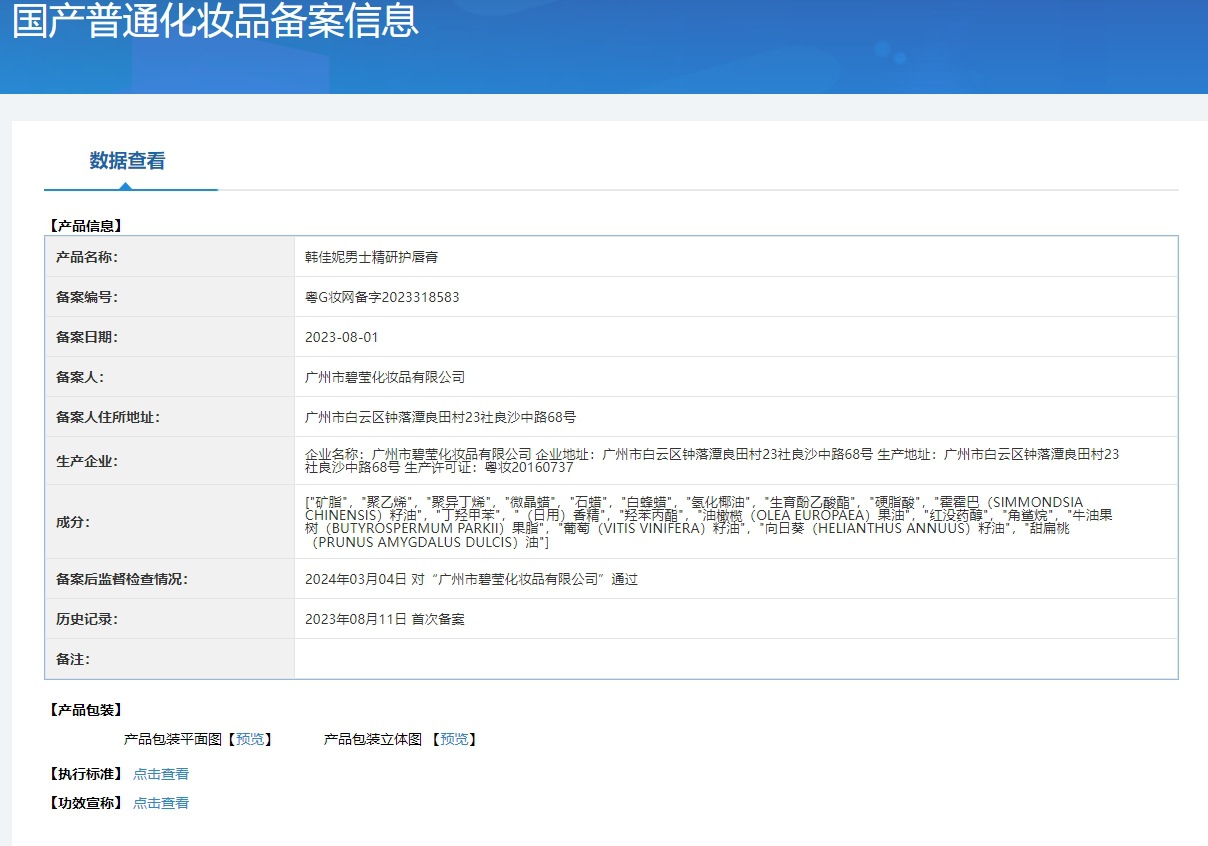
Task: Select history record 2023年08月11日 首次备案
Action: (385, 619)
